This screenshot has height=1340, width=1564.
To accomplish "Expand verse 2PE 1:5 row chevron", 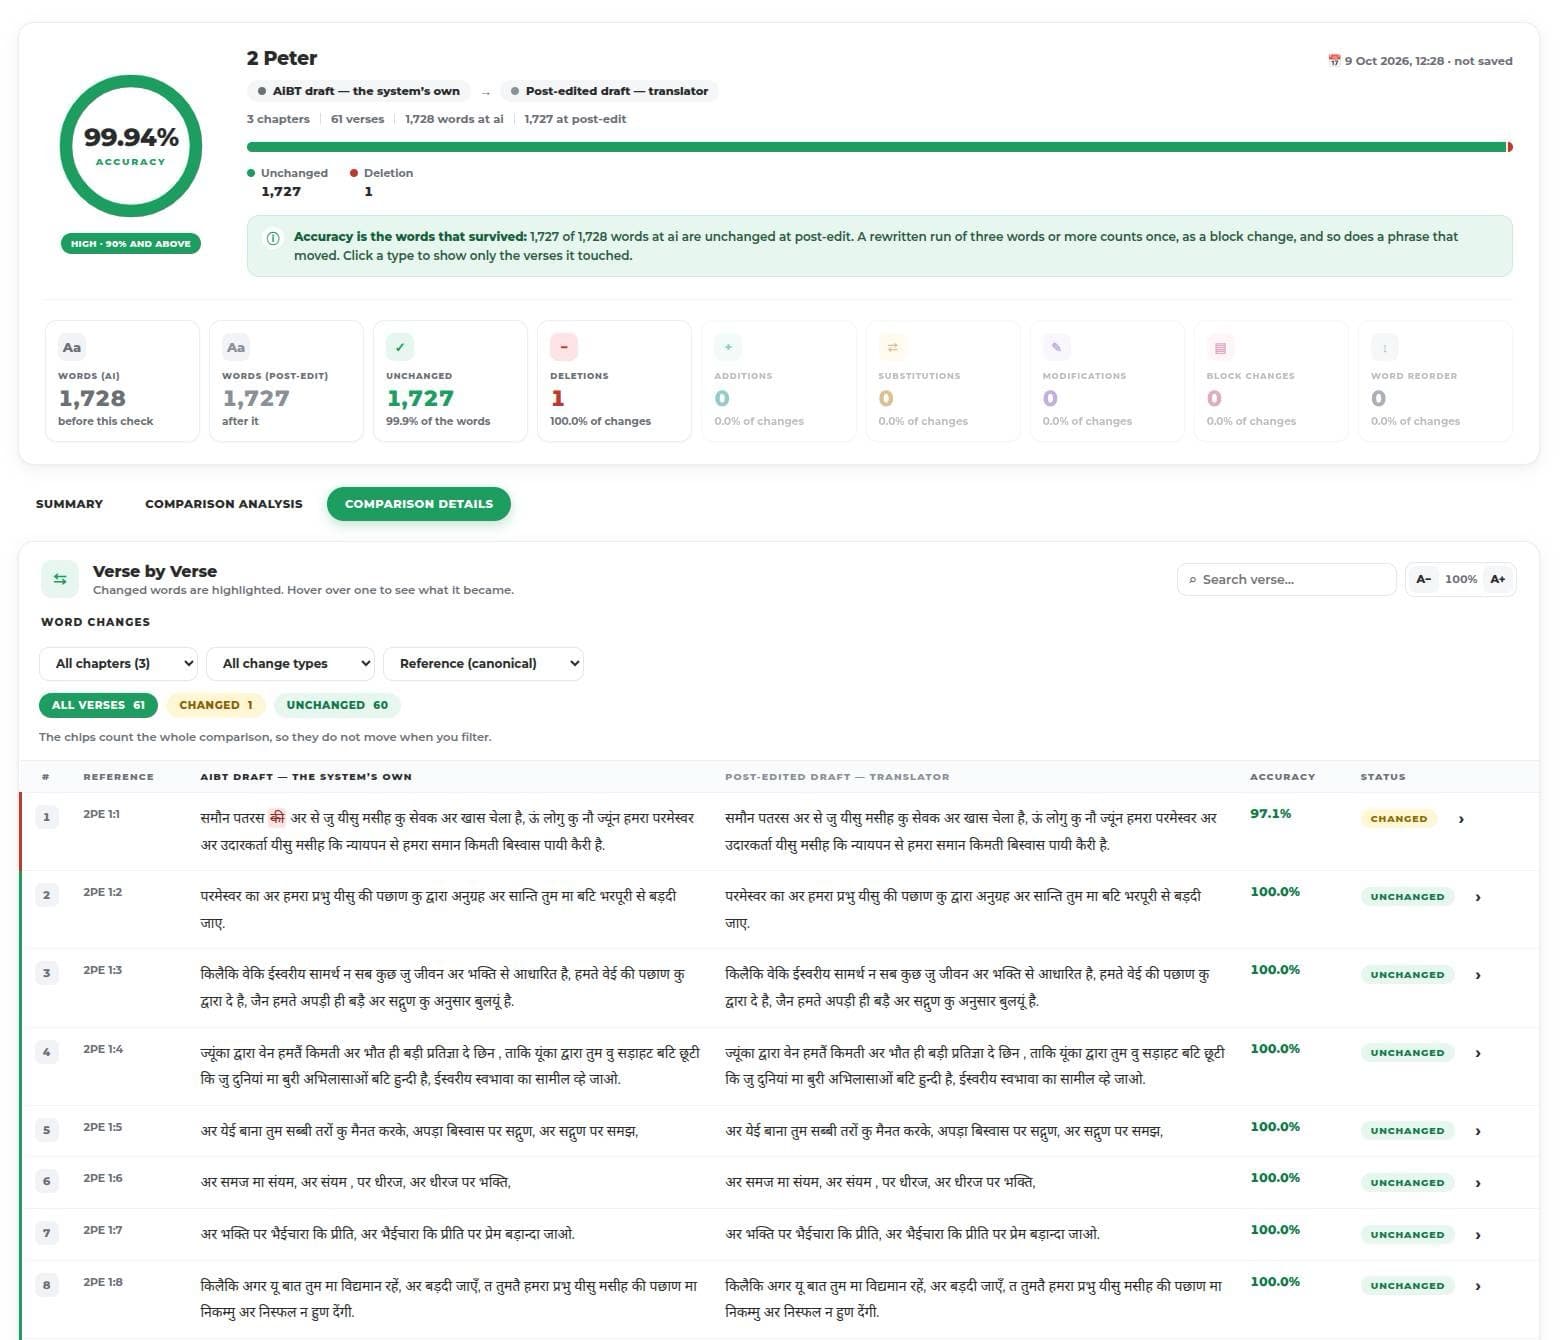I will coord(1478,1131).
